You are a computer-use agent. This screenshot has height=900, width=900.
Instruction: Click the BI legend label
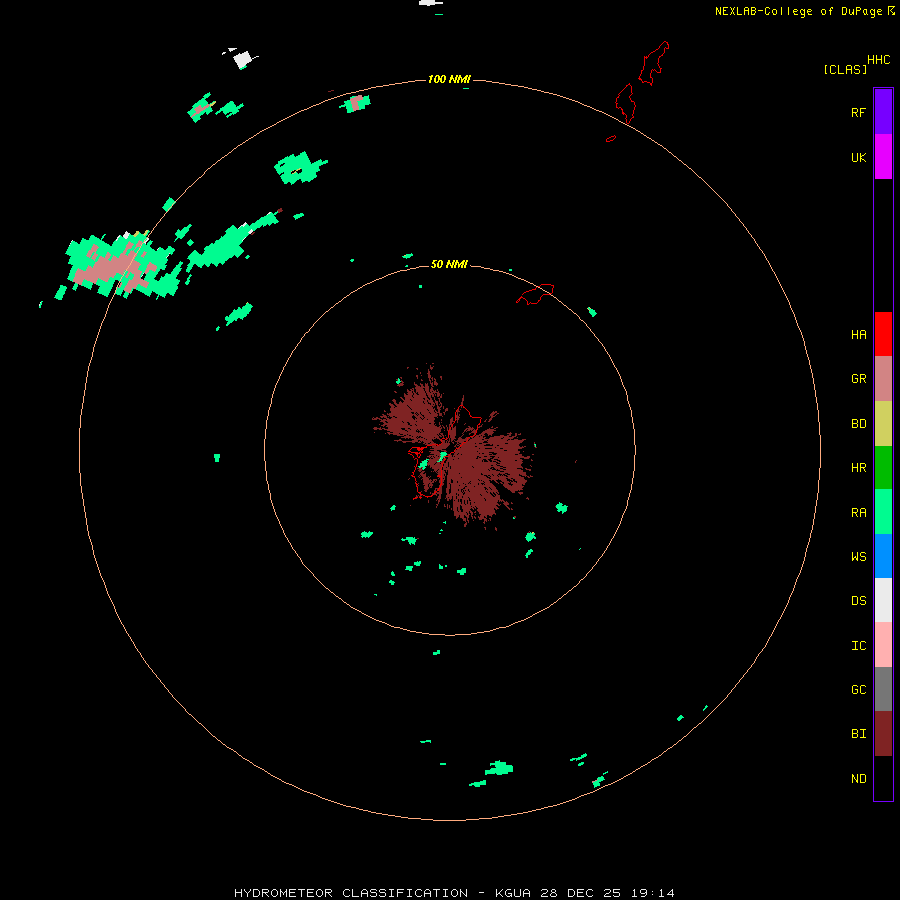tap(858, 734)
